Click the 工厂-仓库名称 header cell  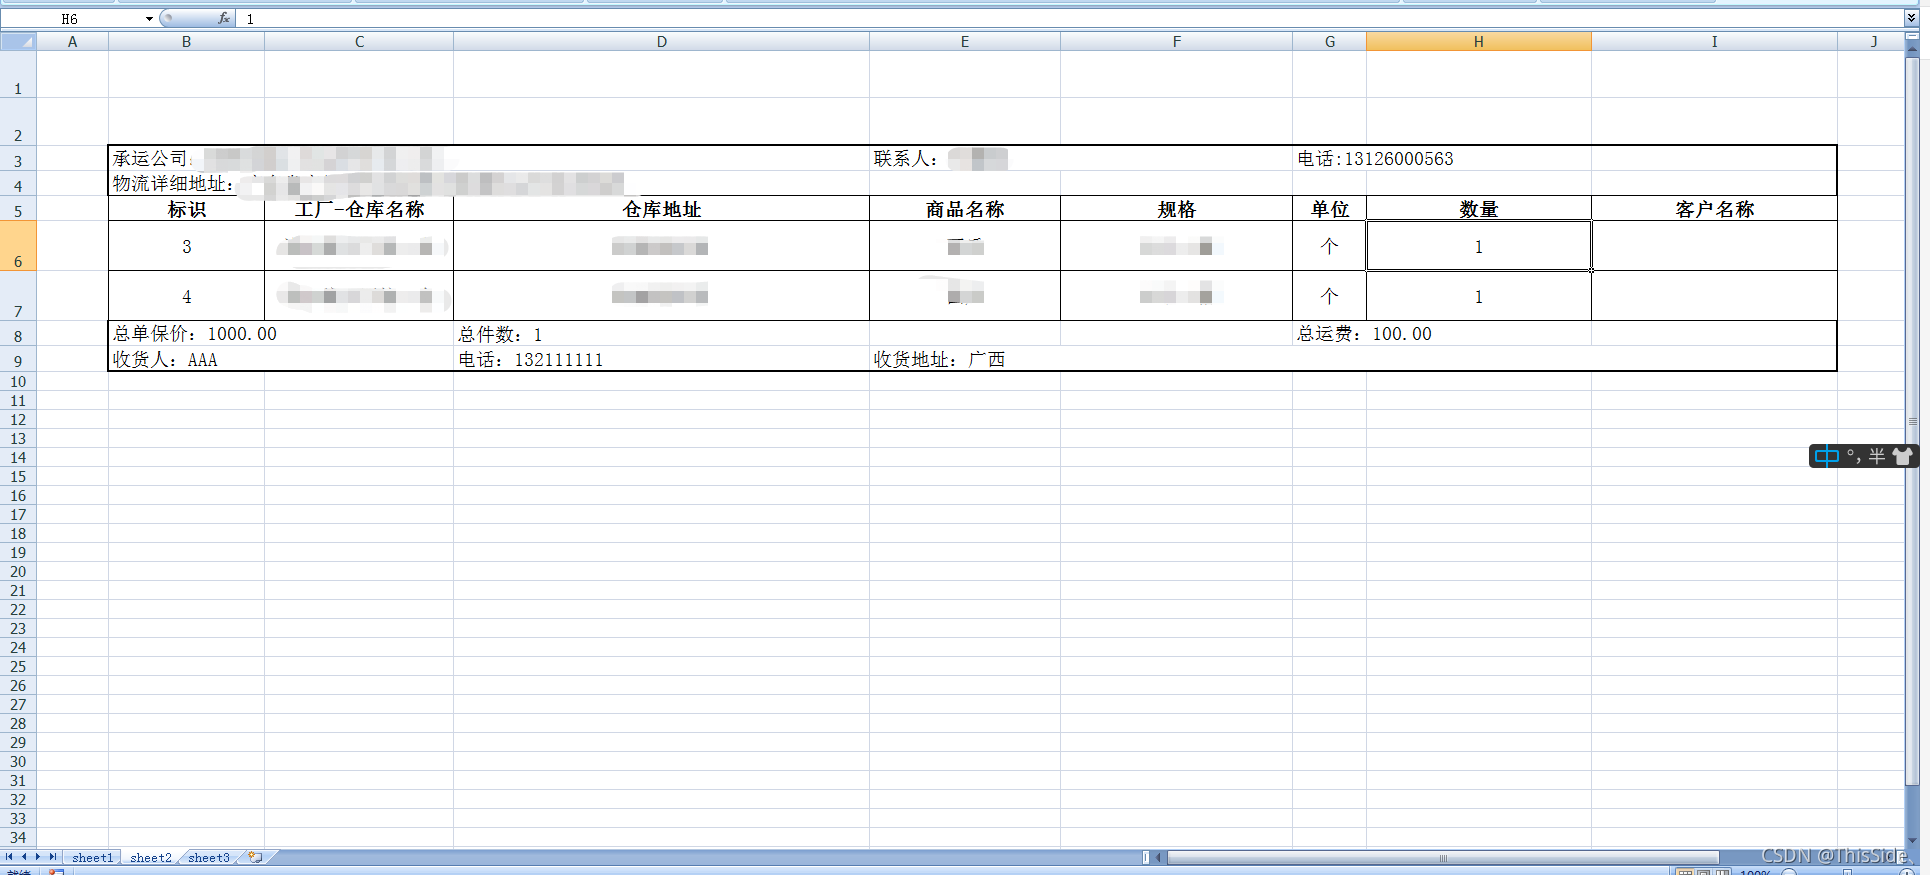359,209
